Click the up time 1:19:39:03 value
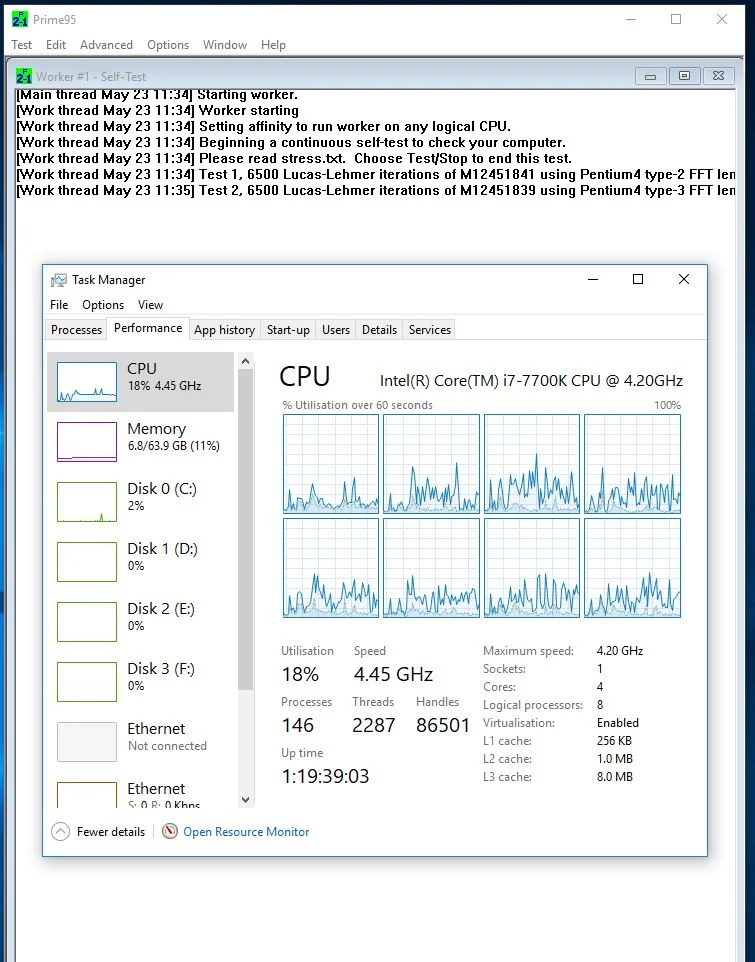Image resolution: width=755 pixels, height=962 pixels. 326,776
